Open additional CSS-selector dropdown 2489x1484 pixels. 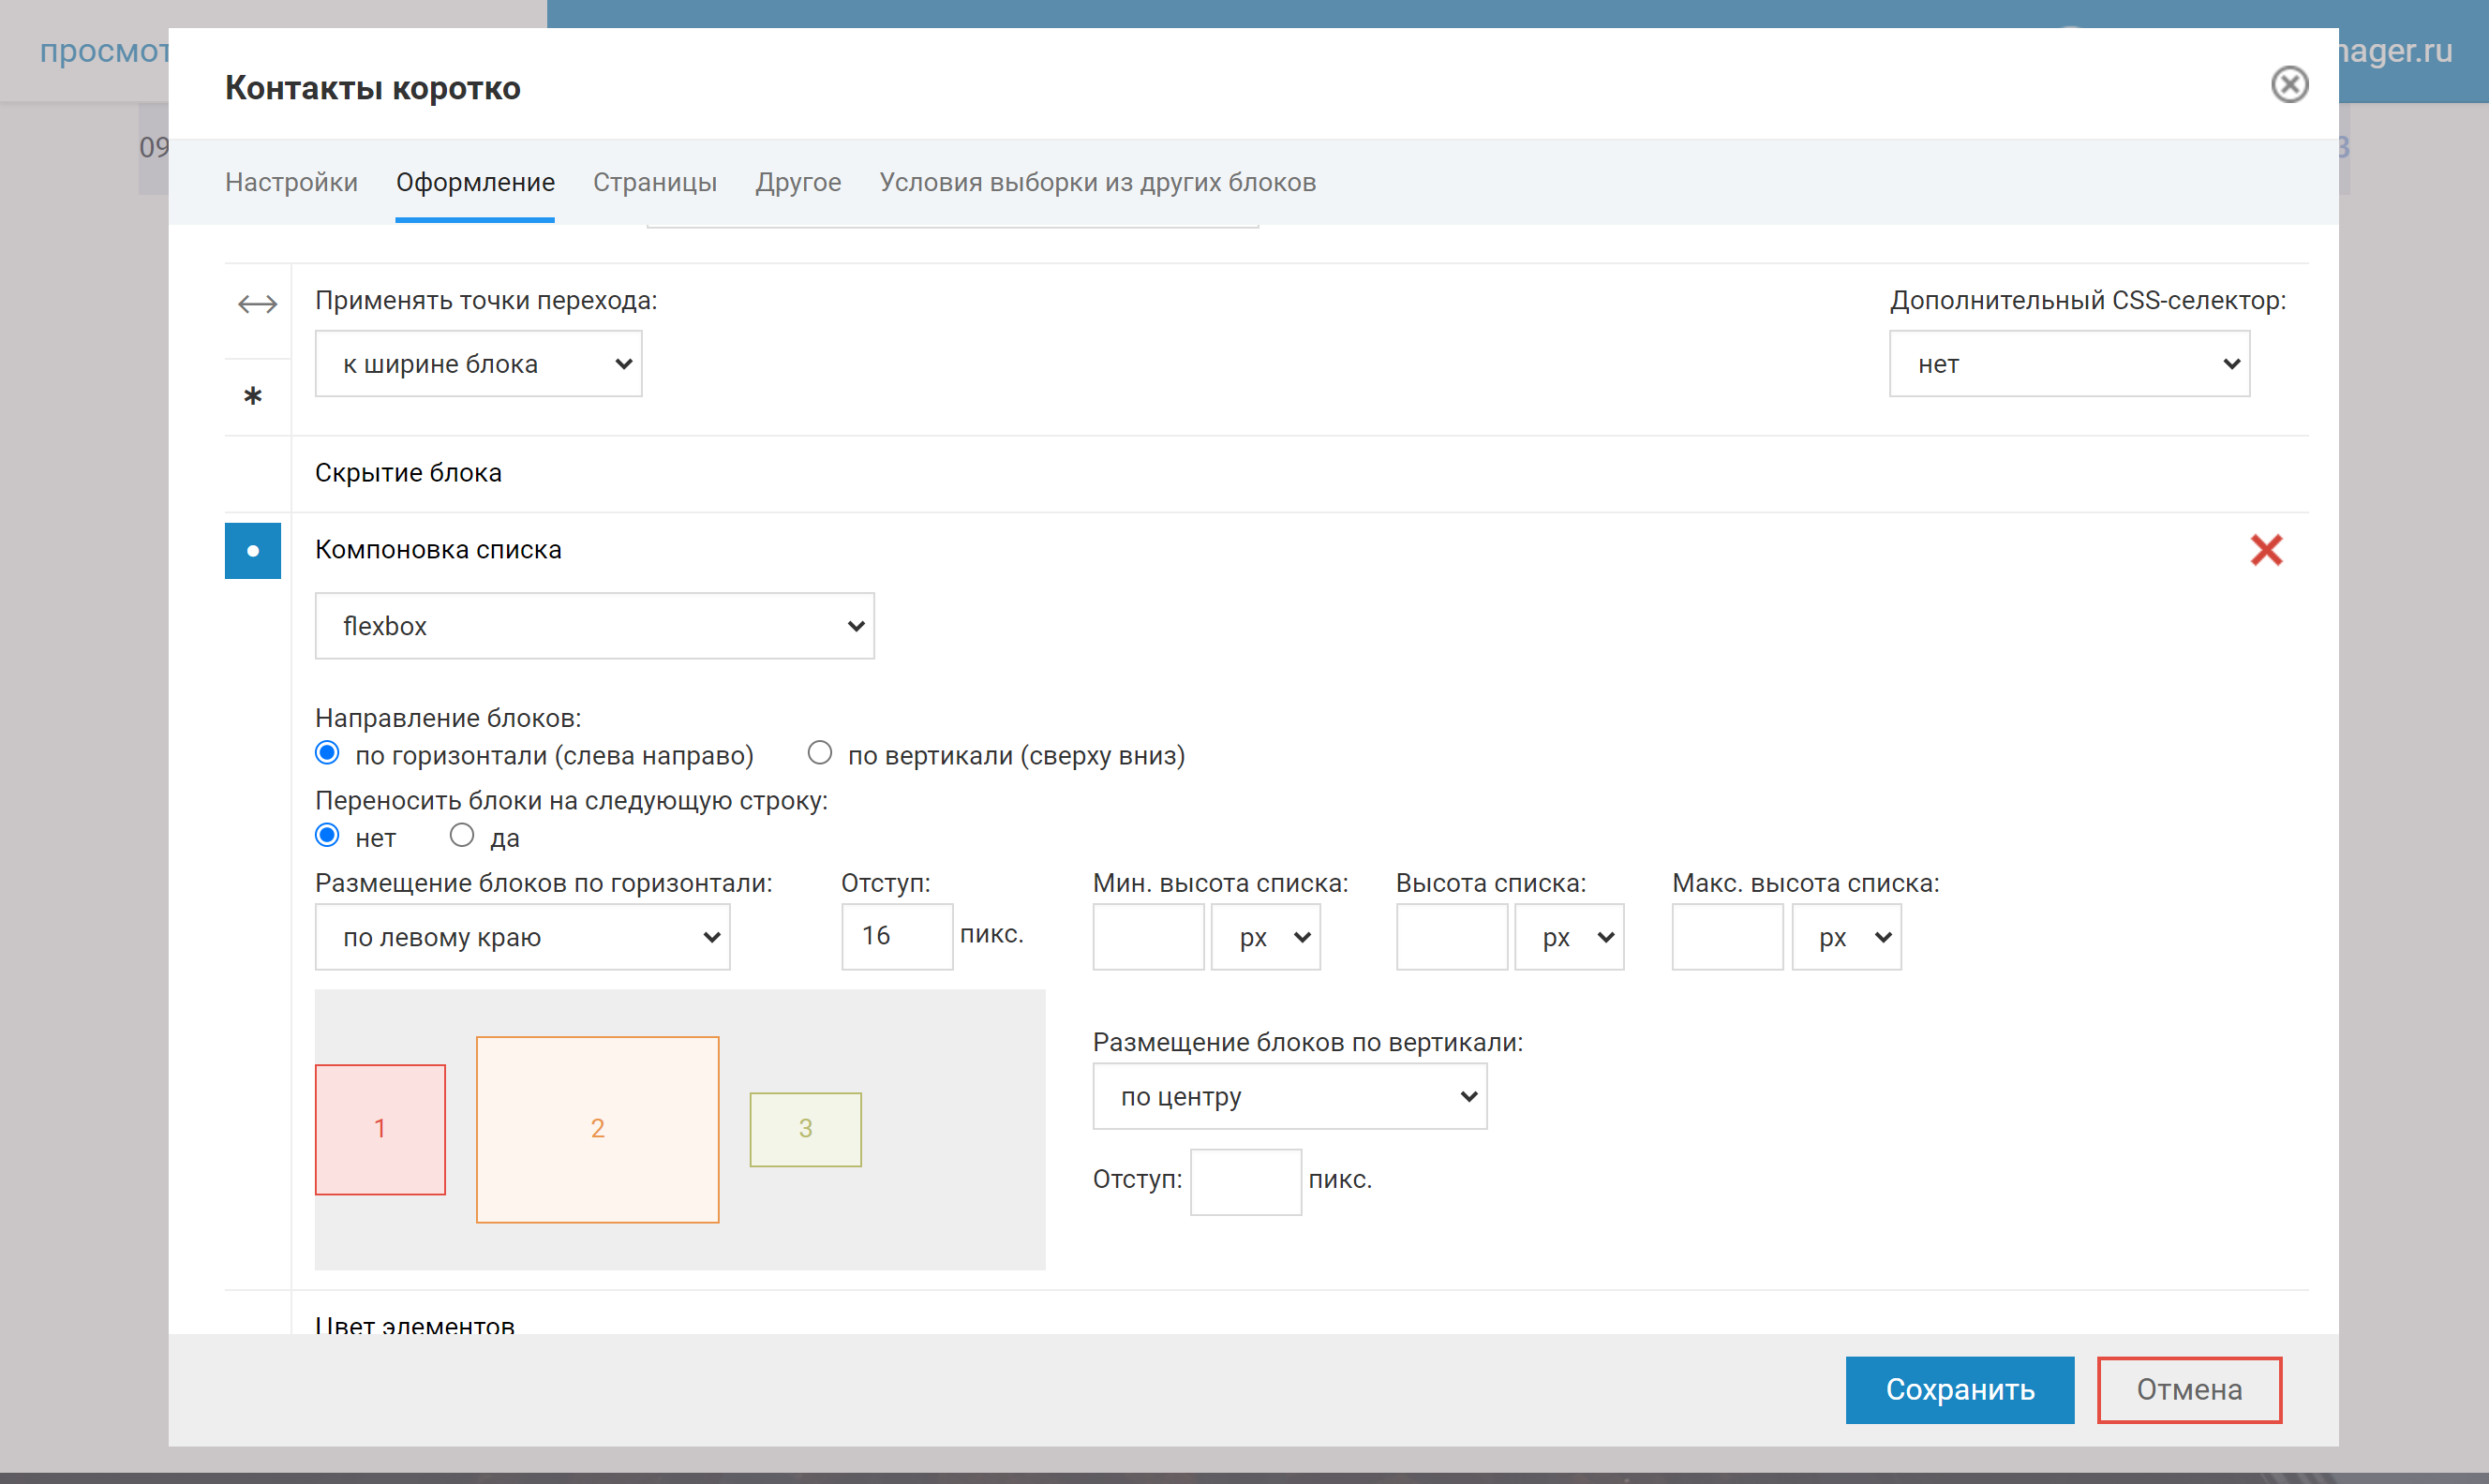(2069, 364)
